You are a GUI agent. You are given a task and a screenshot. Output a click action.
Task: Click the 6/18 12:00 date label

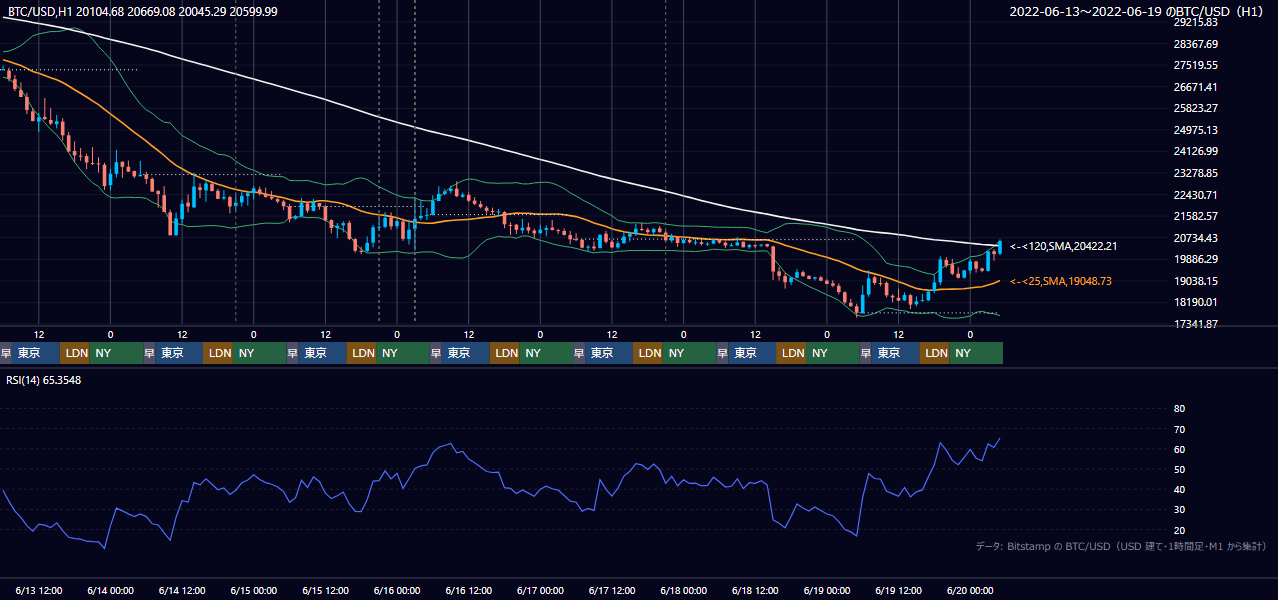[x=756, y=590]
